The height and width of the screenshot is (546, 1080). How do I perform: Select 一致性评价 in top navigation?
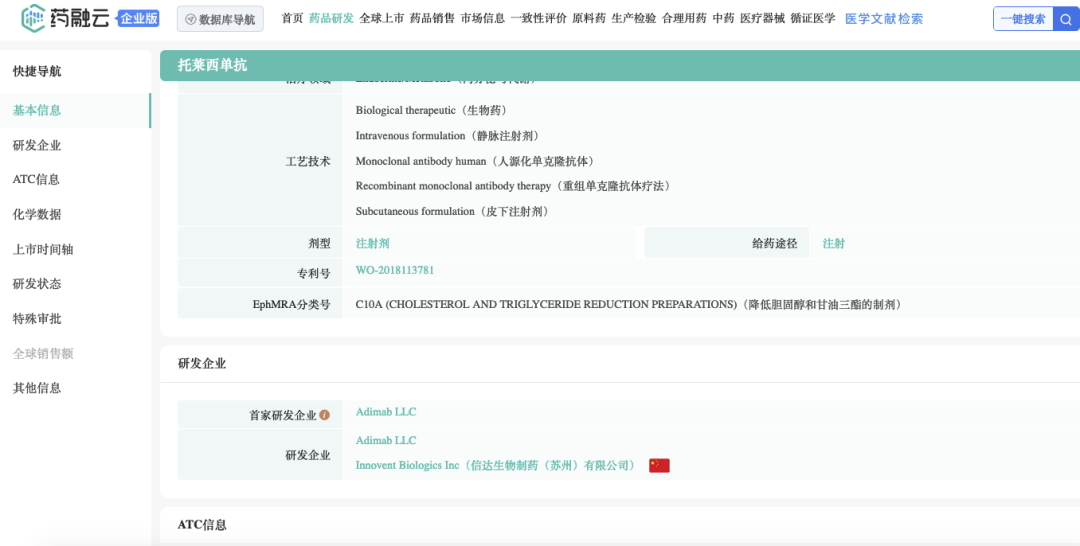pos(538,19)
